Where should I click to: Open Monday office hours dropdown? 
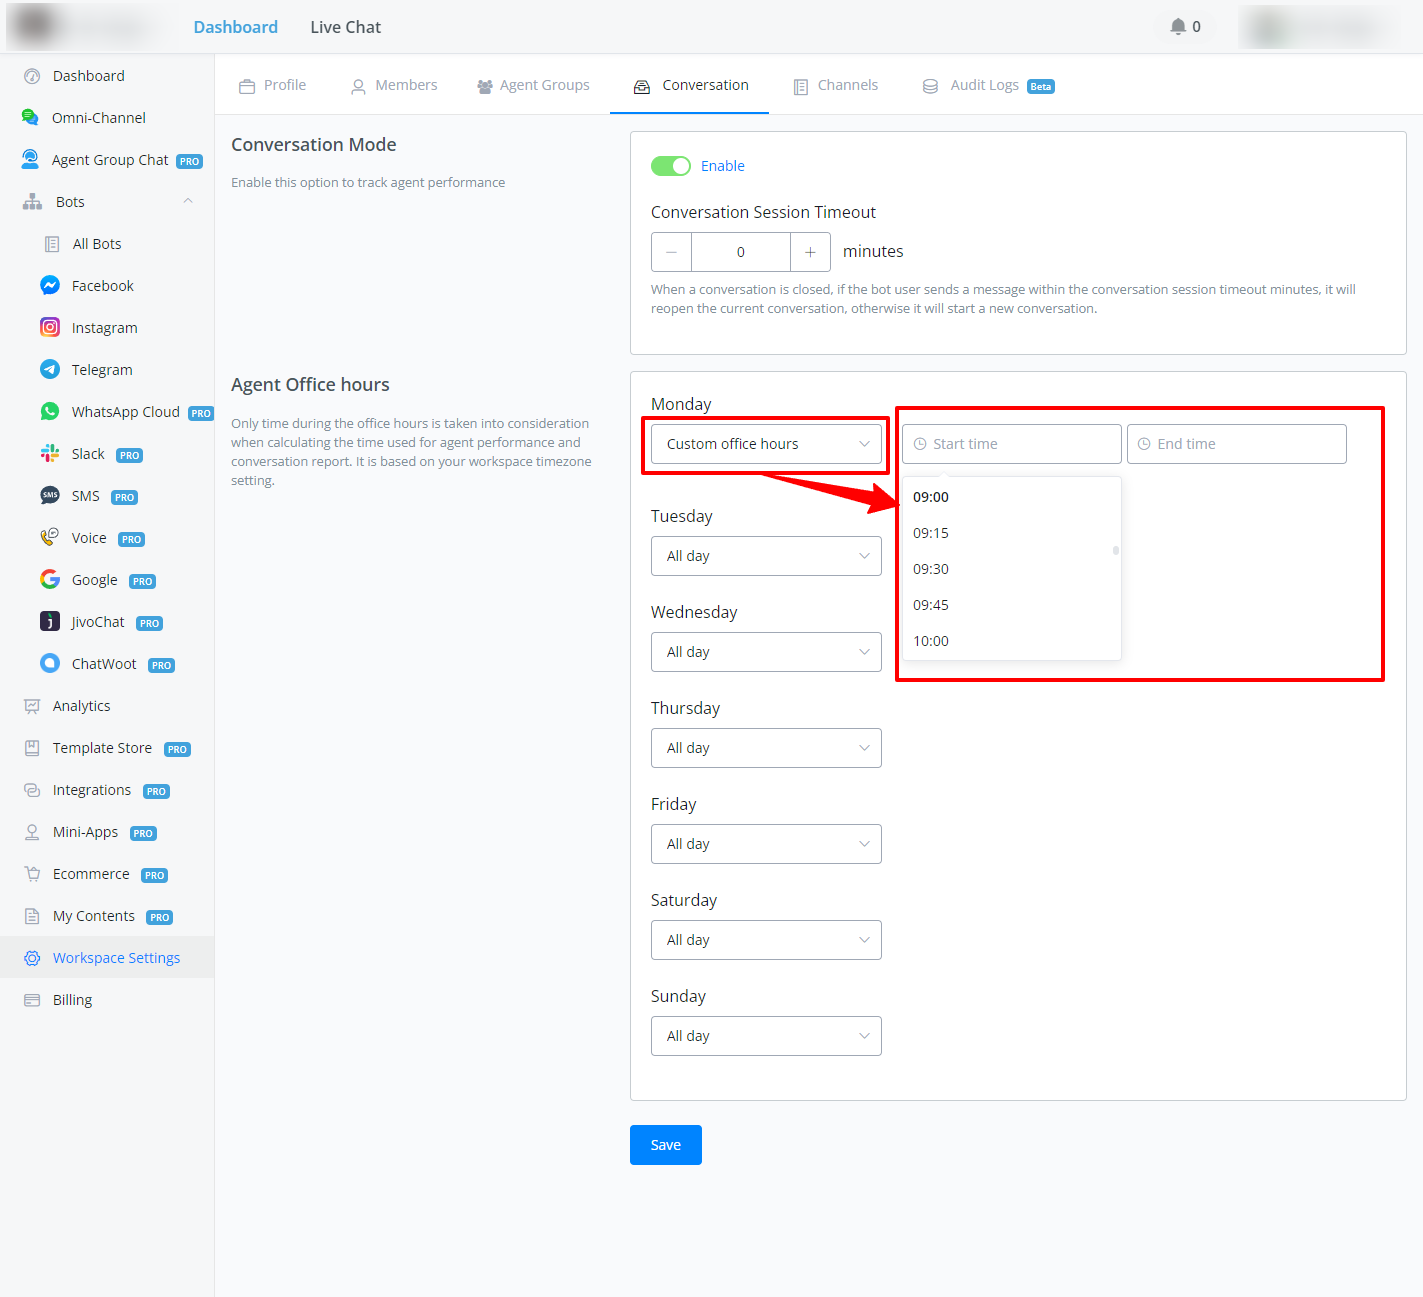[x=766, y=444]
